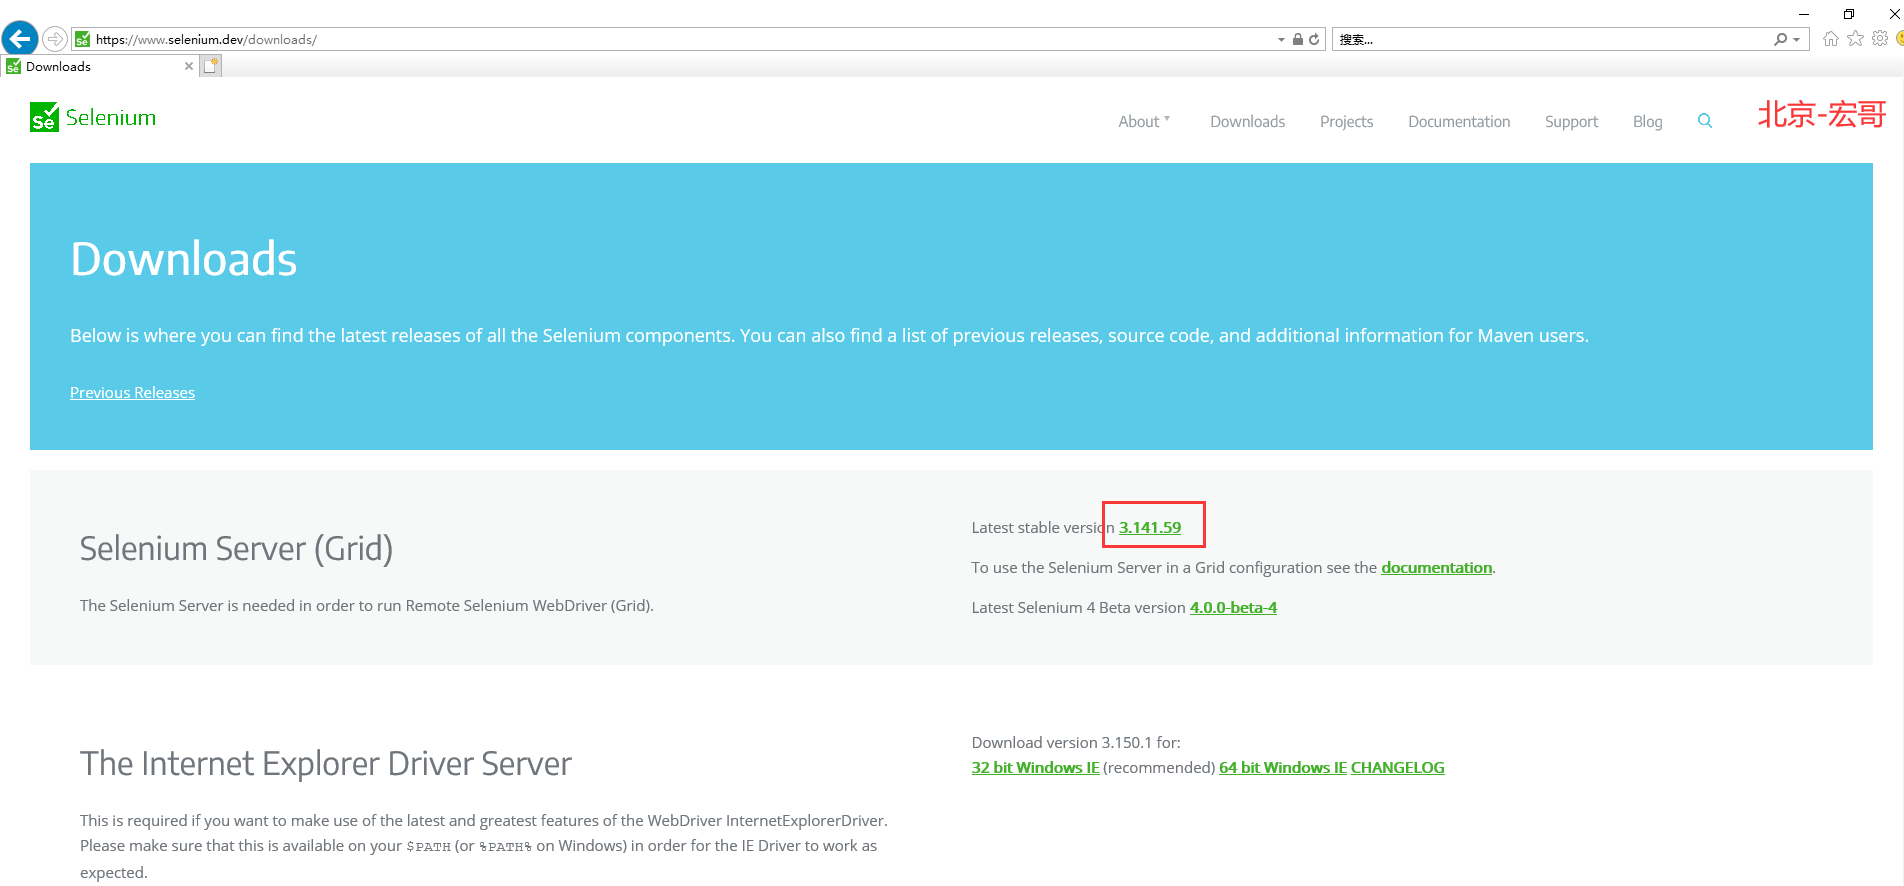Refresh the page with the reload icon
Image resolution: width=1904 pixels, height=886 pixels.
1314,39
